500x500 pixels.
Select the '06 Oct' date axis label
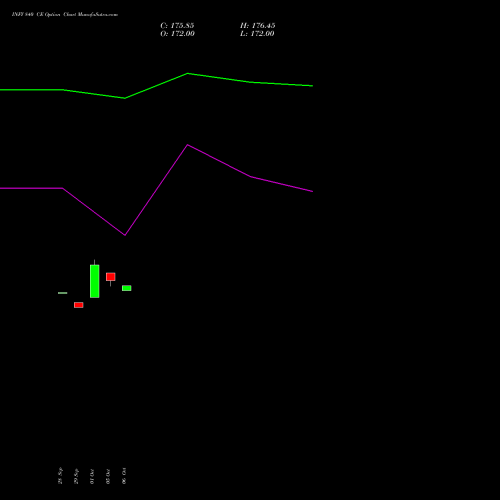click(124, 476)
